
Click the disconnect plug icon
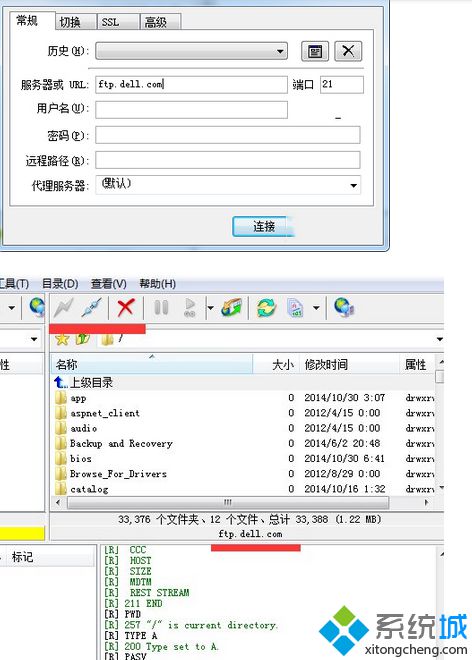coord(92,308)
